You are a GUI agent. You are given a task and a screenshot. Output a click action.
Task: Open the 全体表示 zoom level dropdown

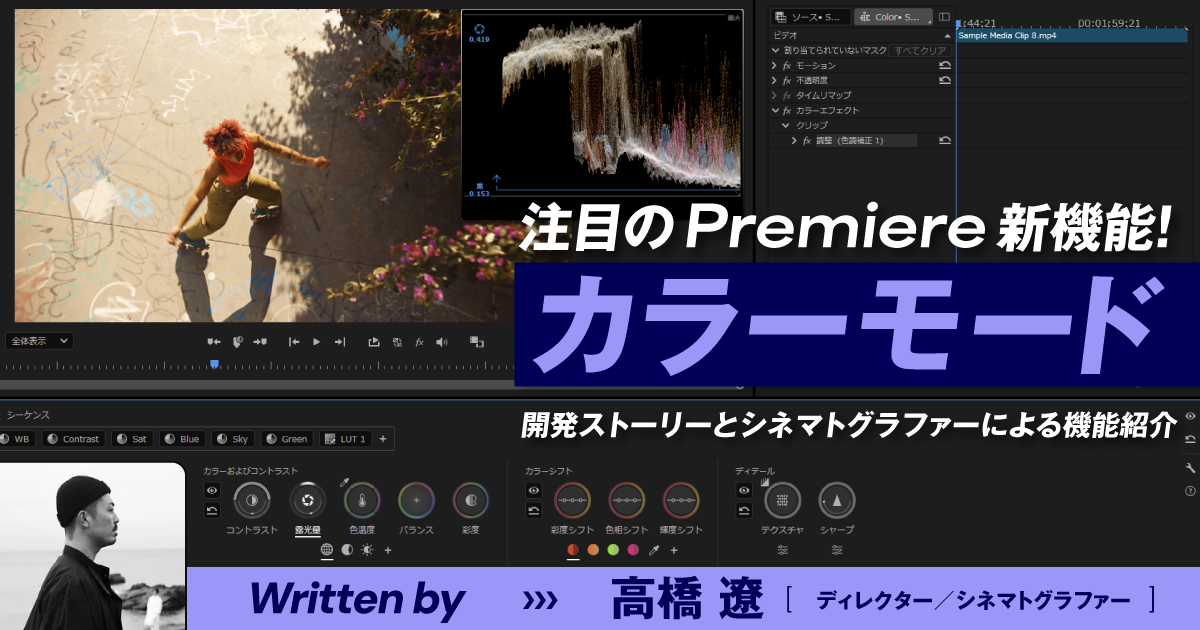click(39, 341)
